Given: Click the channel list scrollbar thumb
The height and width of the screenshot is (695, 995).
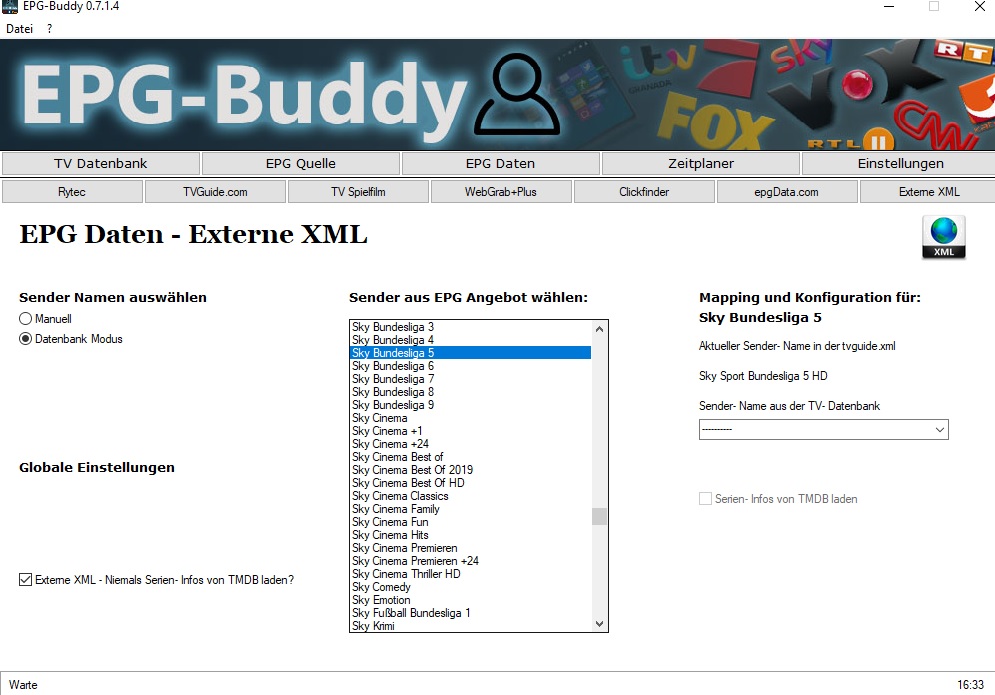Looking at the screenshot, I should coord(599,517).
